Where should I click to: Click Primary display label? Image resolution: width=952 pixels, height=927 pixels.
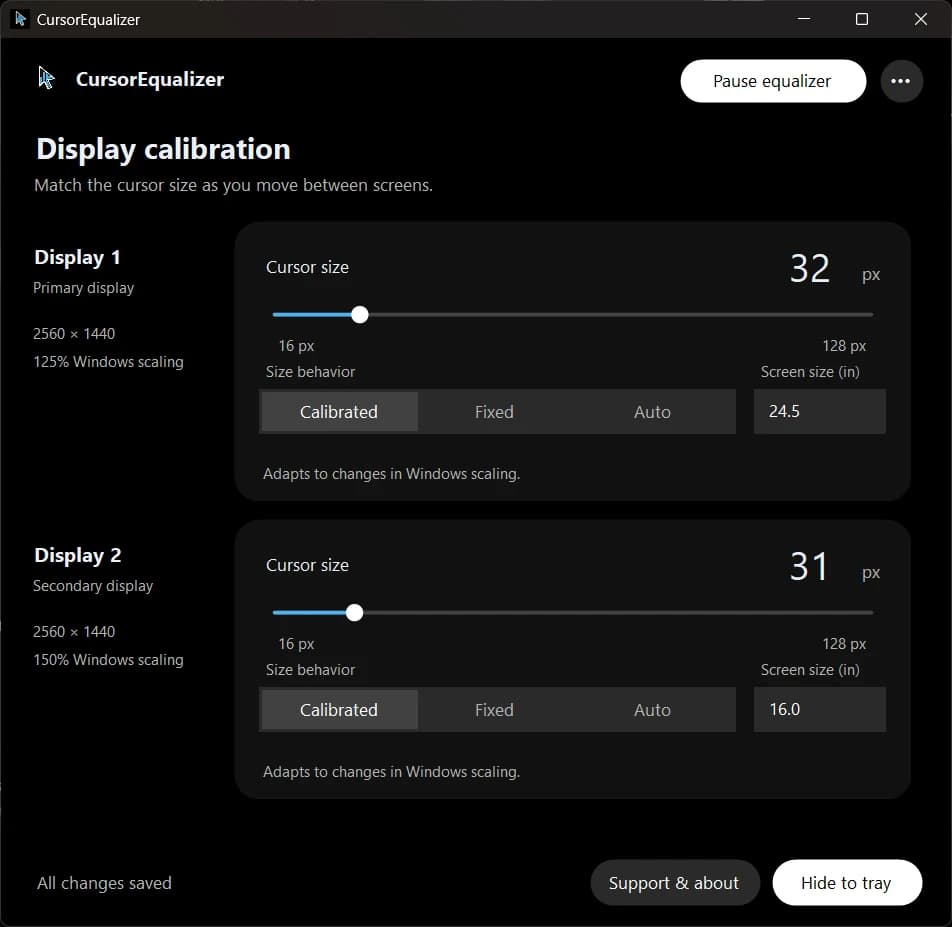pyautogui.click(x=83, y=288)
